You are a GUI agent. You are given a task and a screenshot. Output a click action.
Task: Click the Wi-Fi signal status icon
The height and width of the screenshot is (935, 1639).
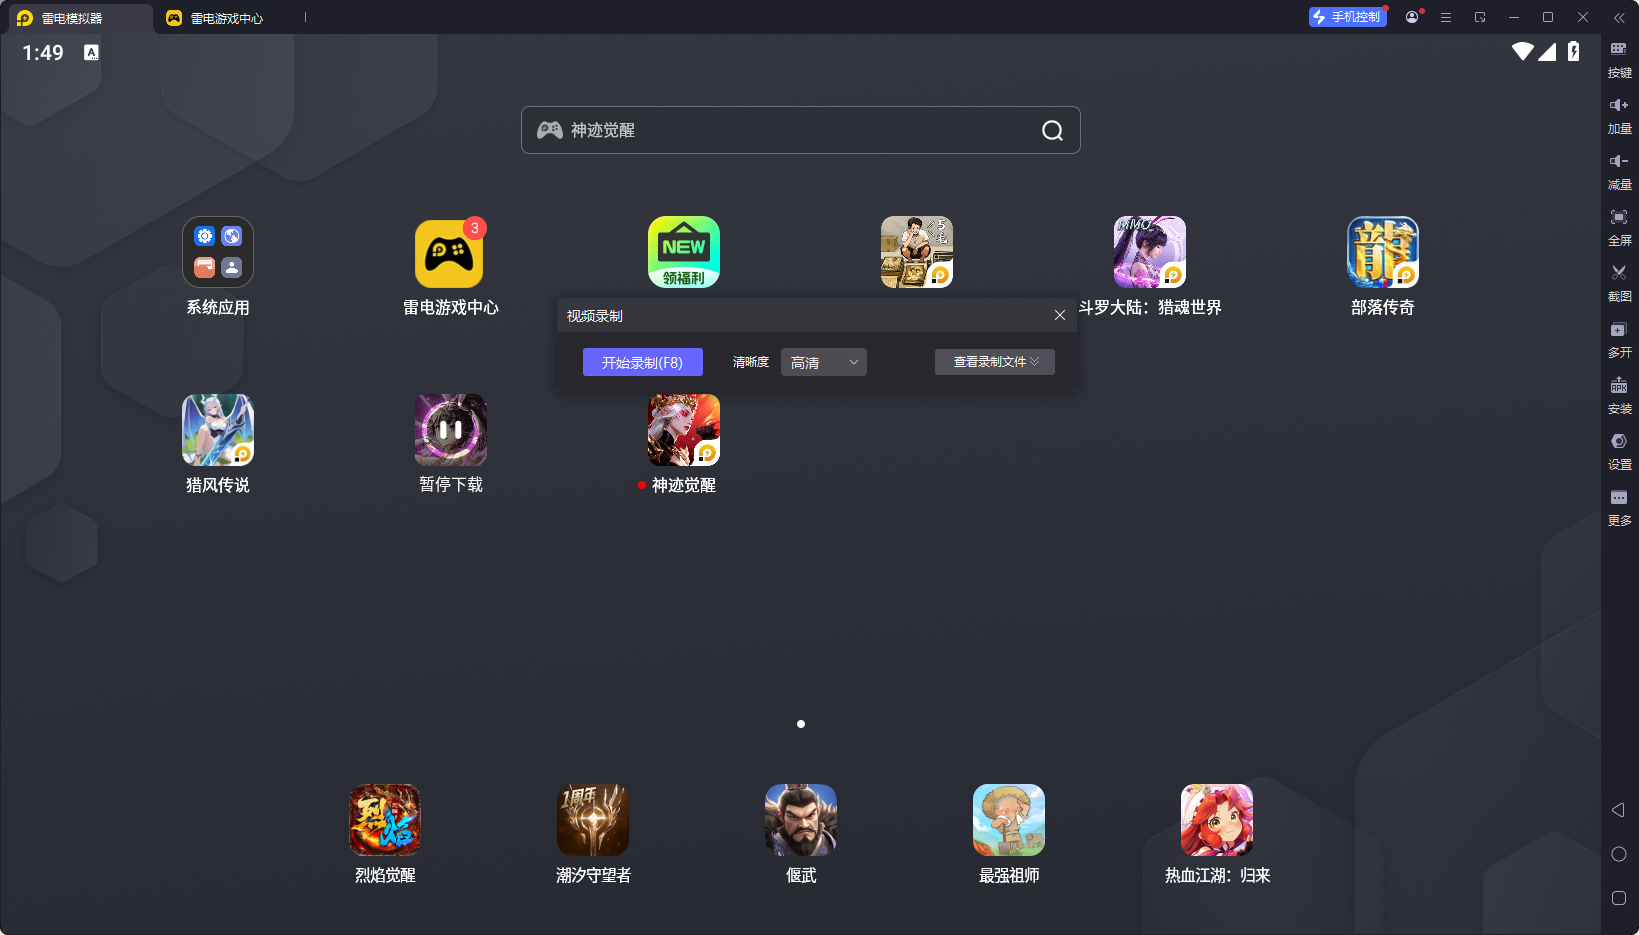[x=1523, y=51]
